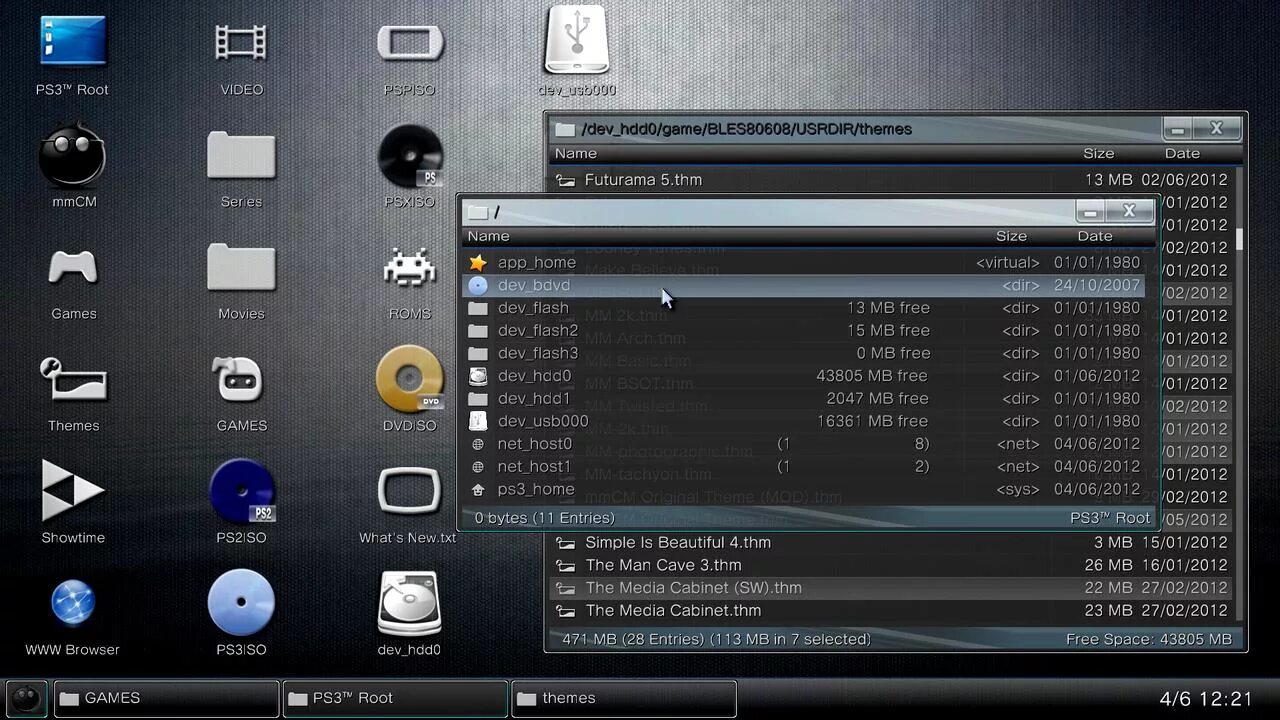Select Futurama 5.thm in themes window

[x=892, y=180]
